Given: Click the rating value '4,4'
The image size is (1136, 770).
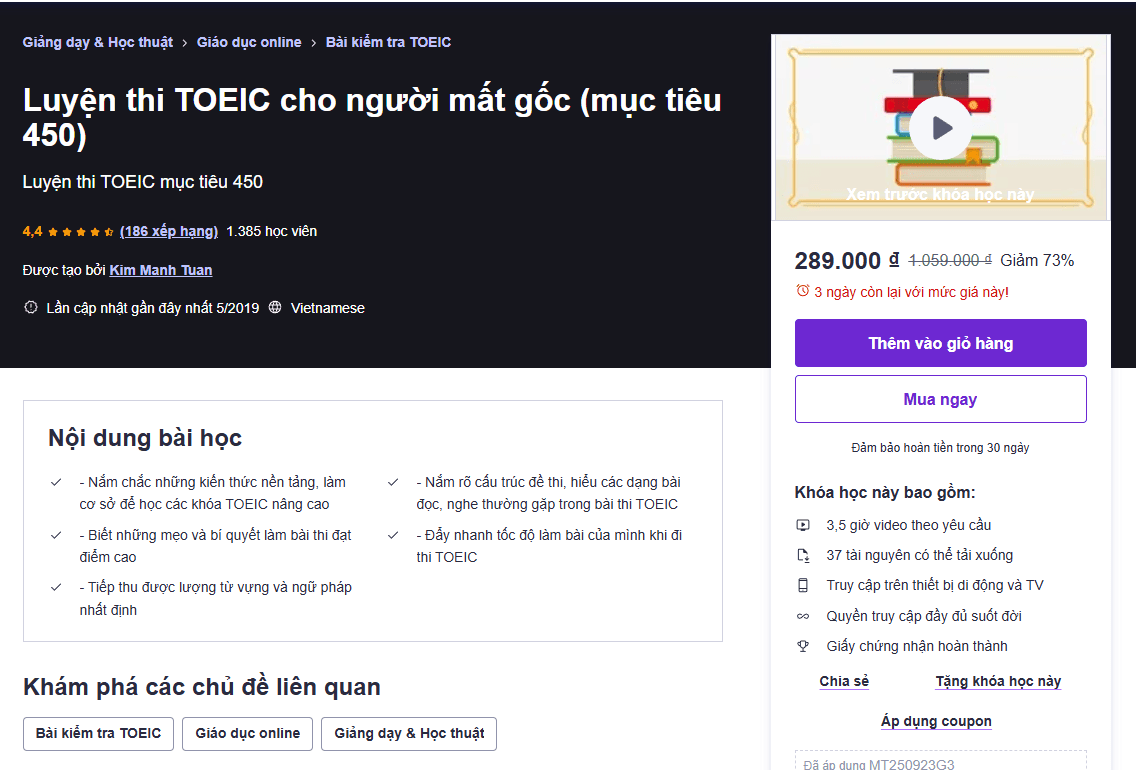Looking at the screenshot, I should tap(33, 231).
